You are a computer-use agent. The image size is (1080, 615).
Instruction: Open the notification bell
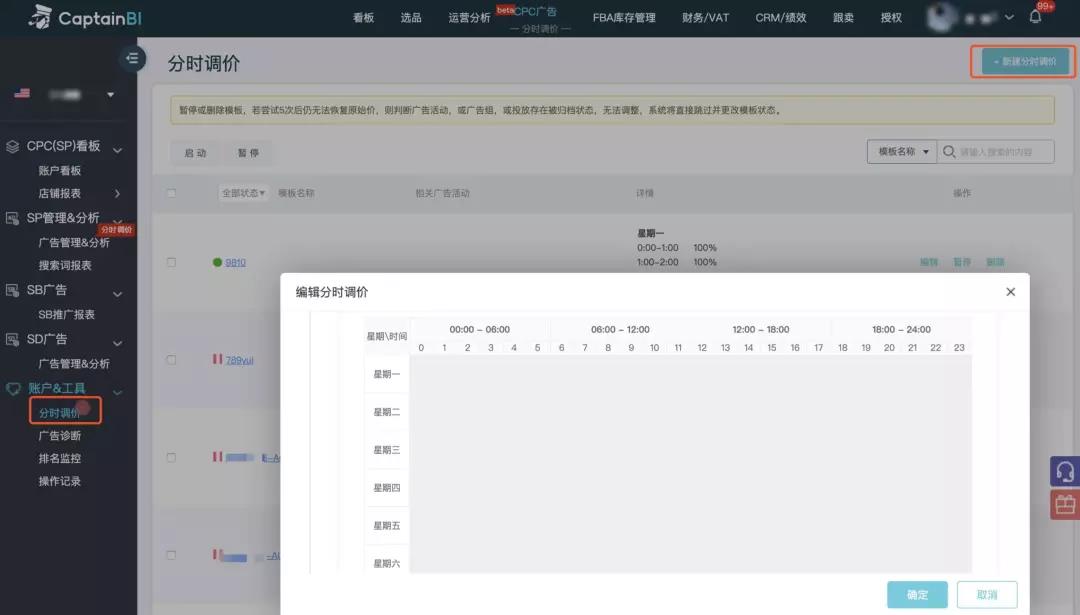click(1035, 17)
